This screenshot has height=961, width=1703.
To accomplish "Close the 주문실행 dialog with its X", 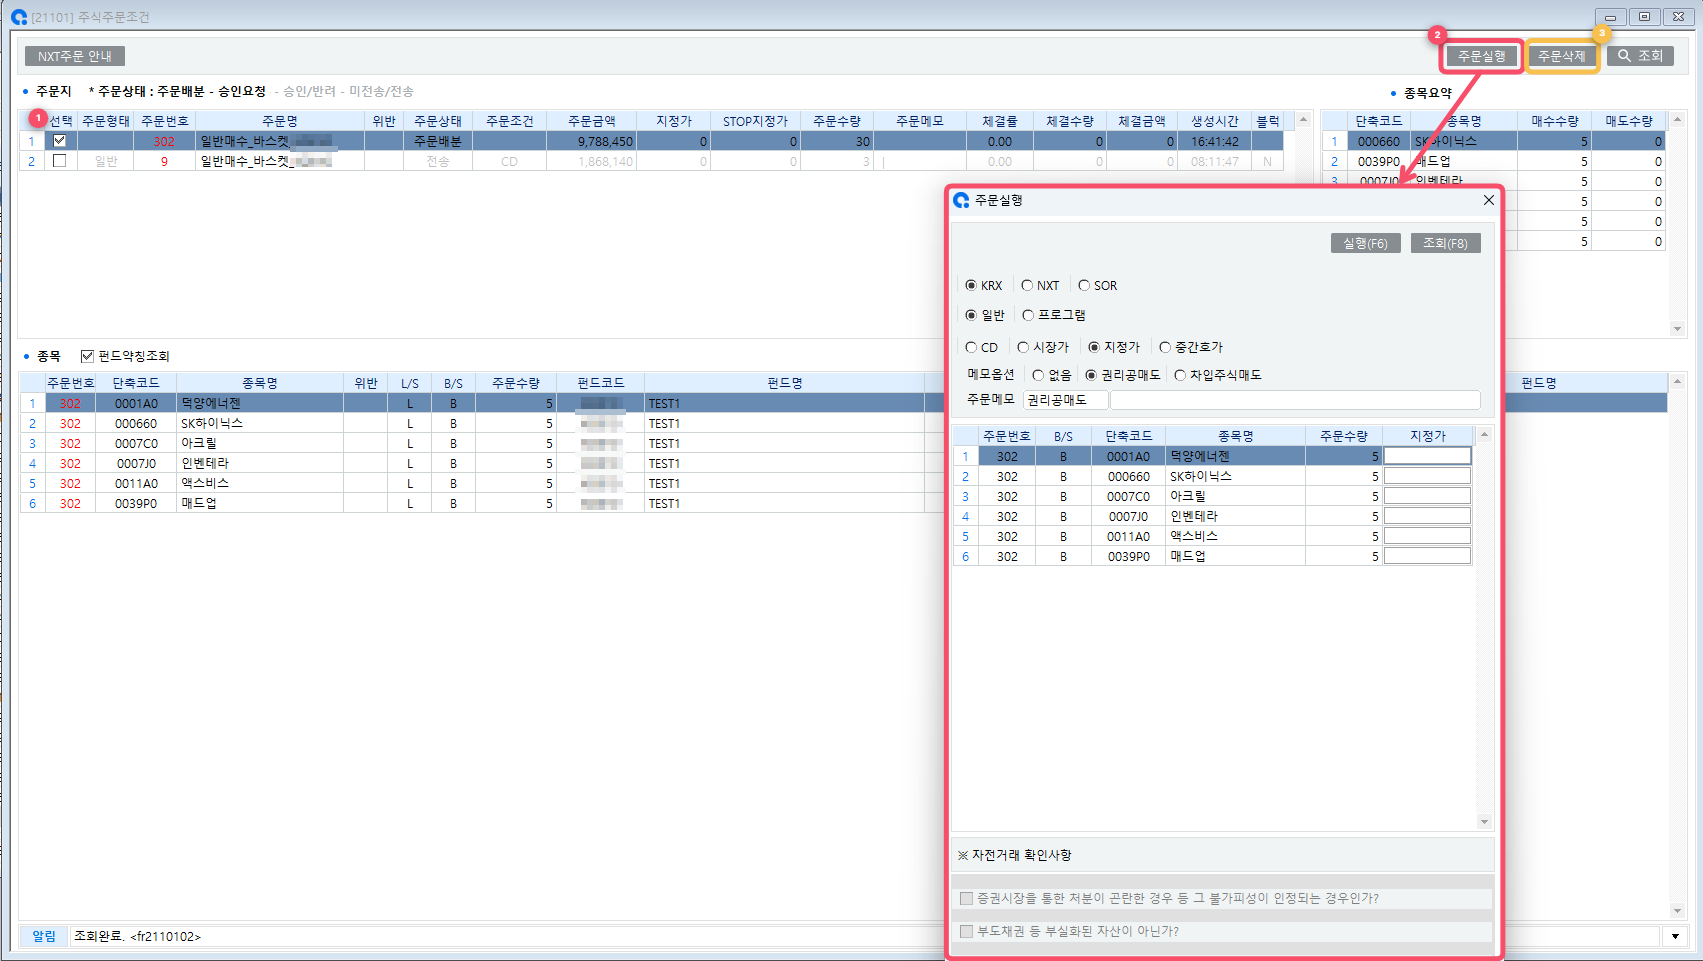I will (x=1488, y=200).
